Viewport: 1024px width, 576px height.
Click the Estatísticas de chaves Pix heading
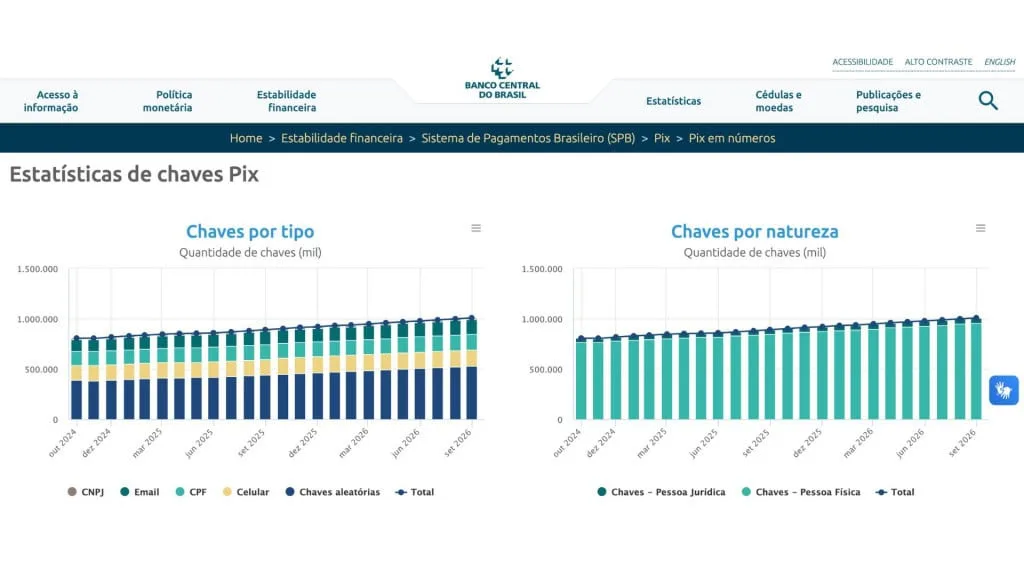click(x=134, y=174)
